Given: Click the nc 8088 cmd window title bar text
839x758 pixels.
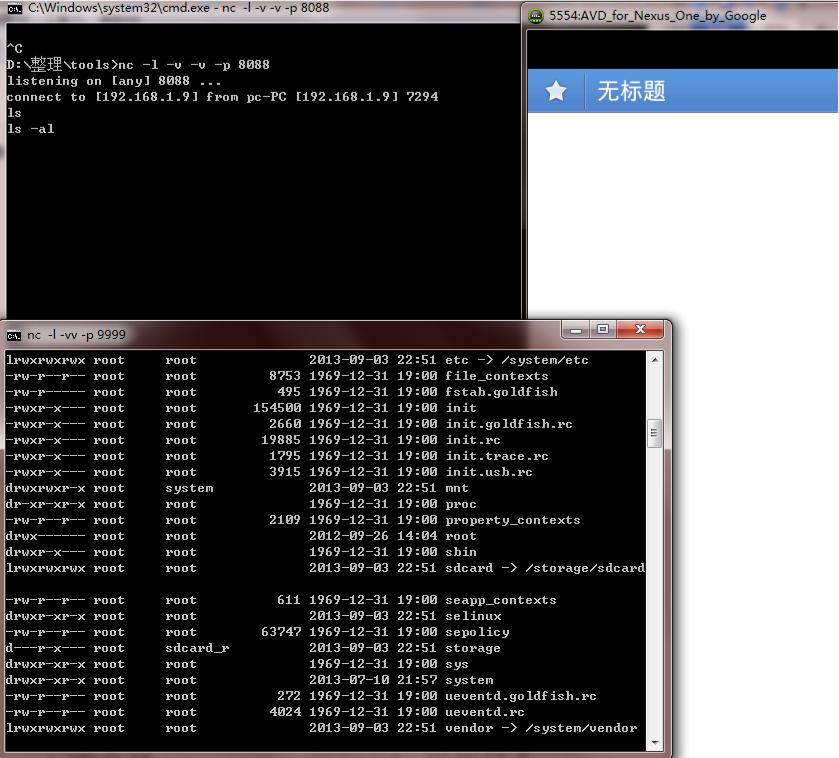Looking at the screenshot, I should coord(178,8).
